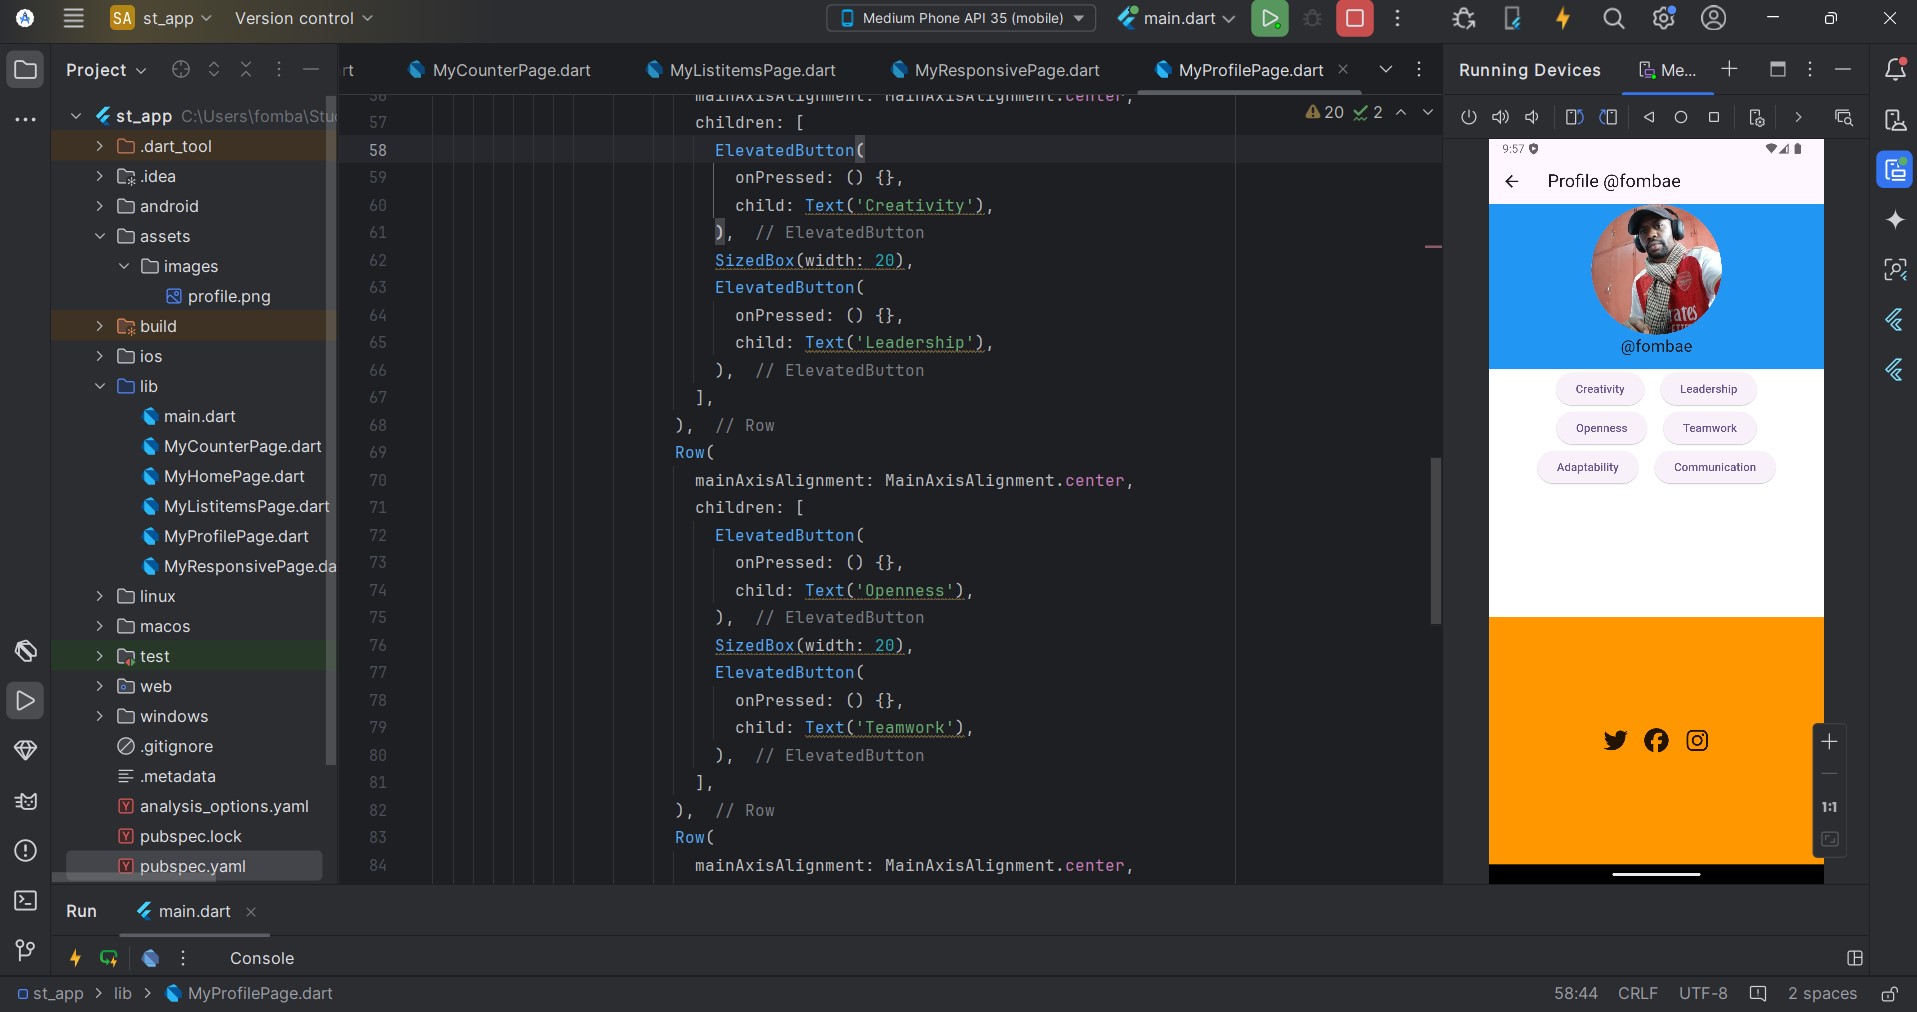Tap the Communication button in emulator

tap(1714, 467)
